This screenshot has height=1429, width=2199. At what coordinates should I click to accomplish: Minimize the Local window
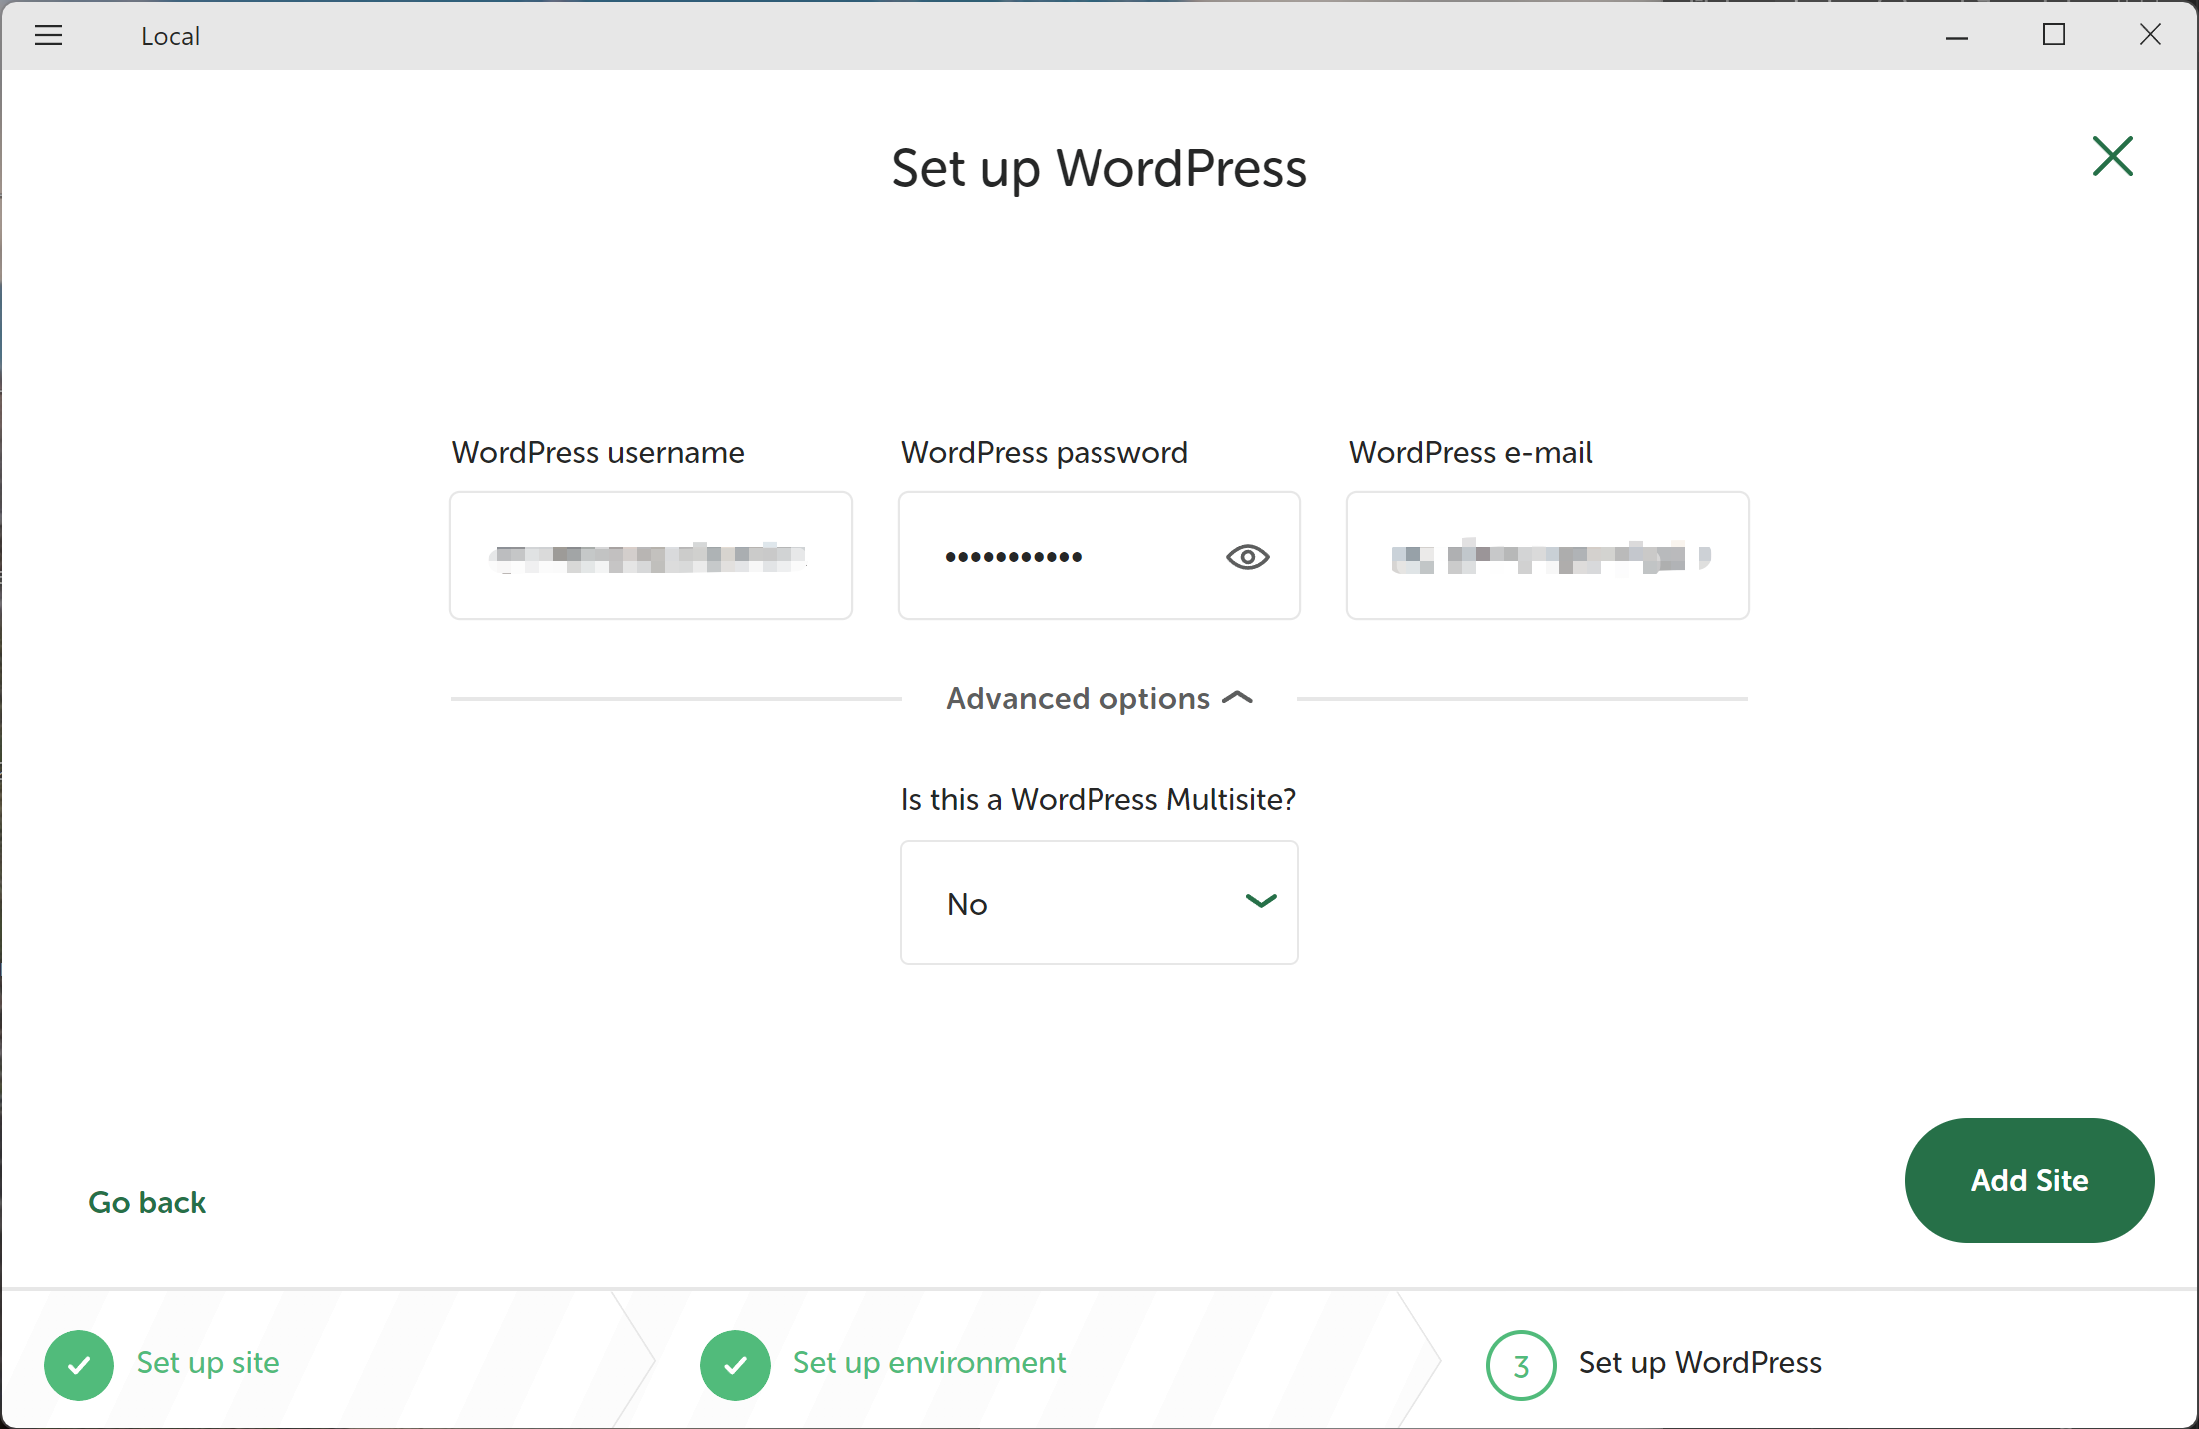(1957, 36)
